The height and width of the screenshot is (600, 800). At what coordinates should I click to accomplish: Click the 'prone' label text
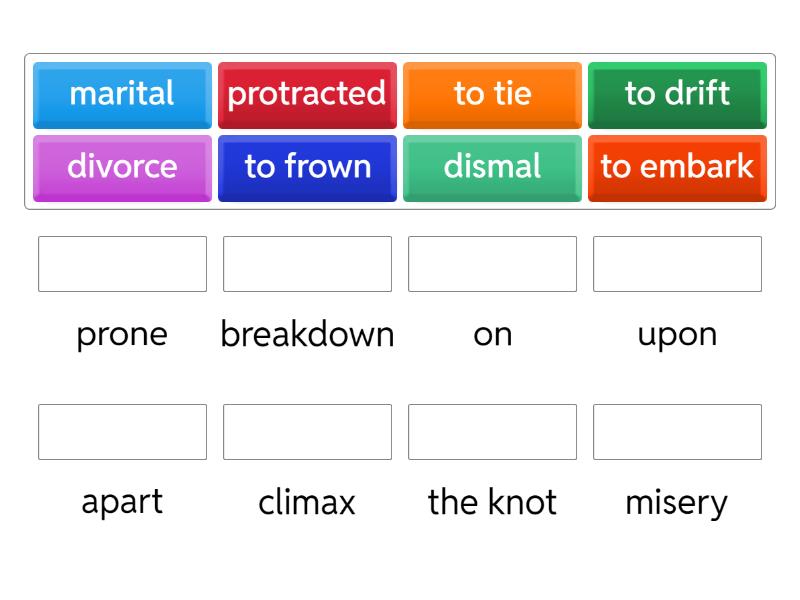(122, 334)
